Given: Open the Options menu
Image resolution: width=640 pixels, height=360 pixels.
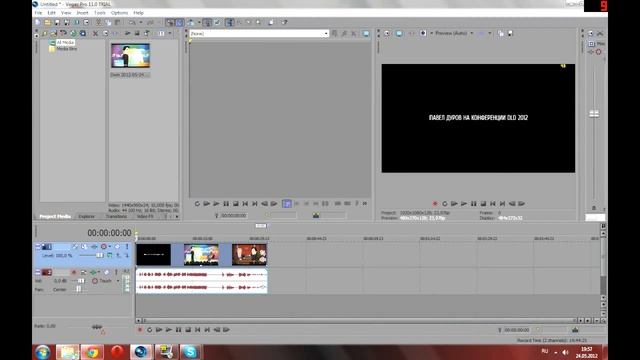Looking at the screenshot, I should 119,13.
